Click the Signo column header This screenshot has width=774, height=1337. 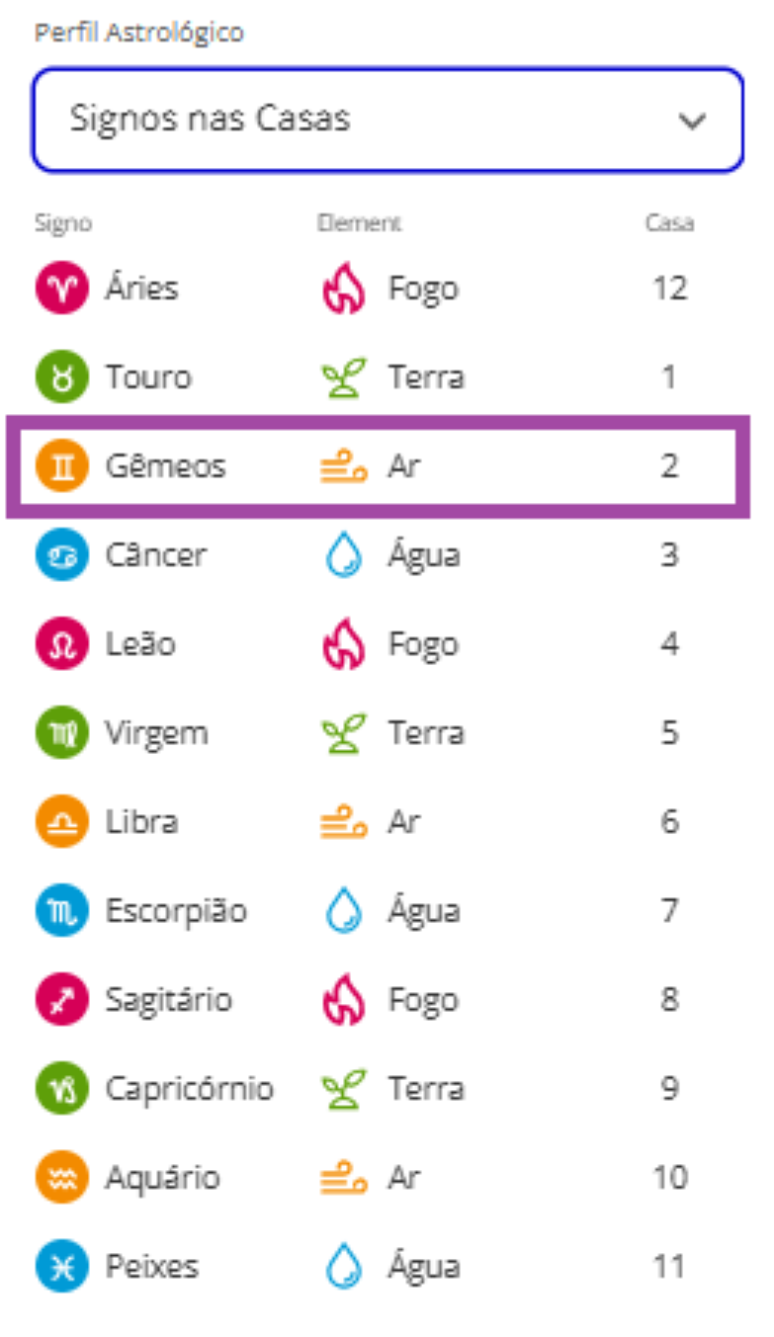[63, 223]
